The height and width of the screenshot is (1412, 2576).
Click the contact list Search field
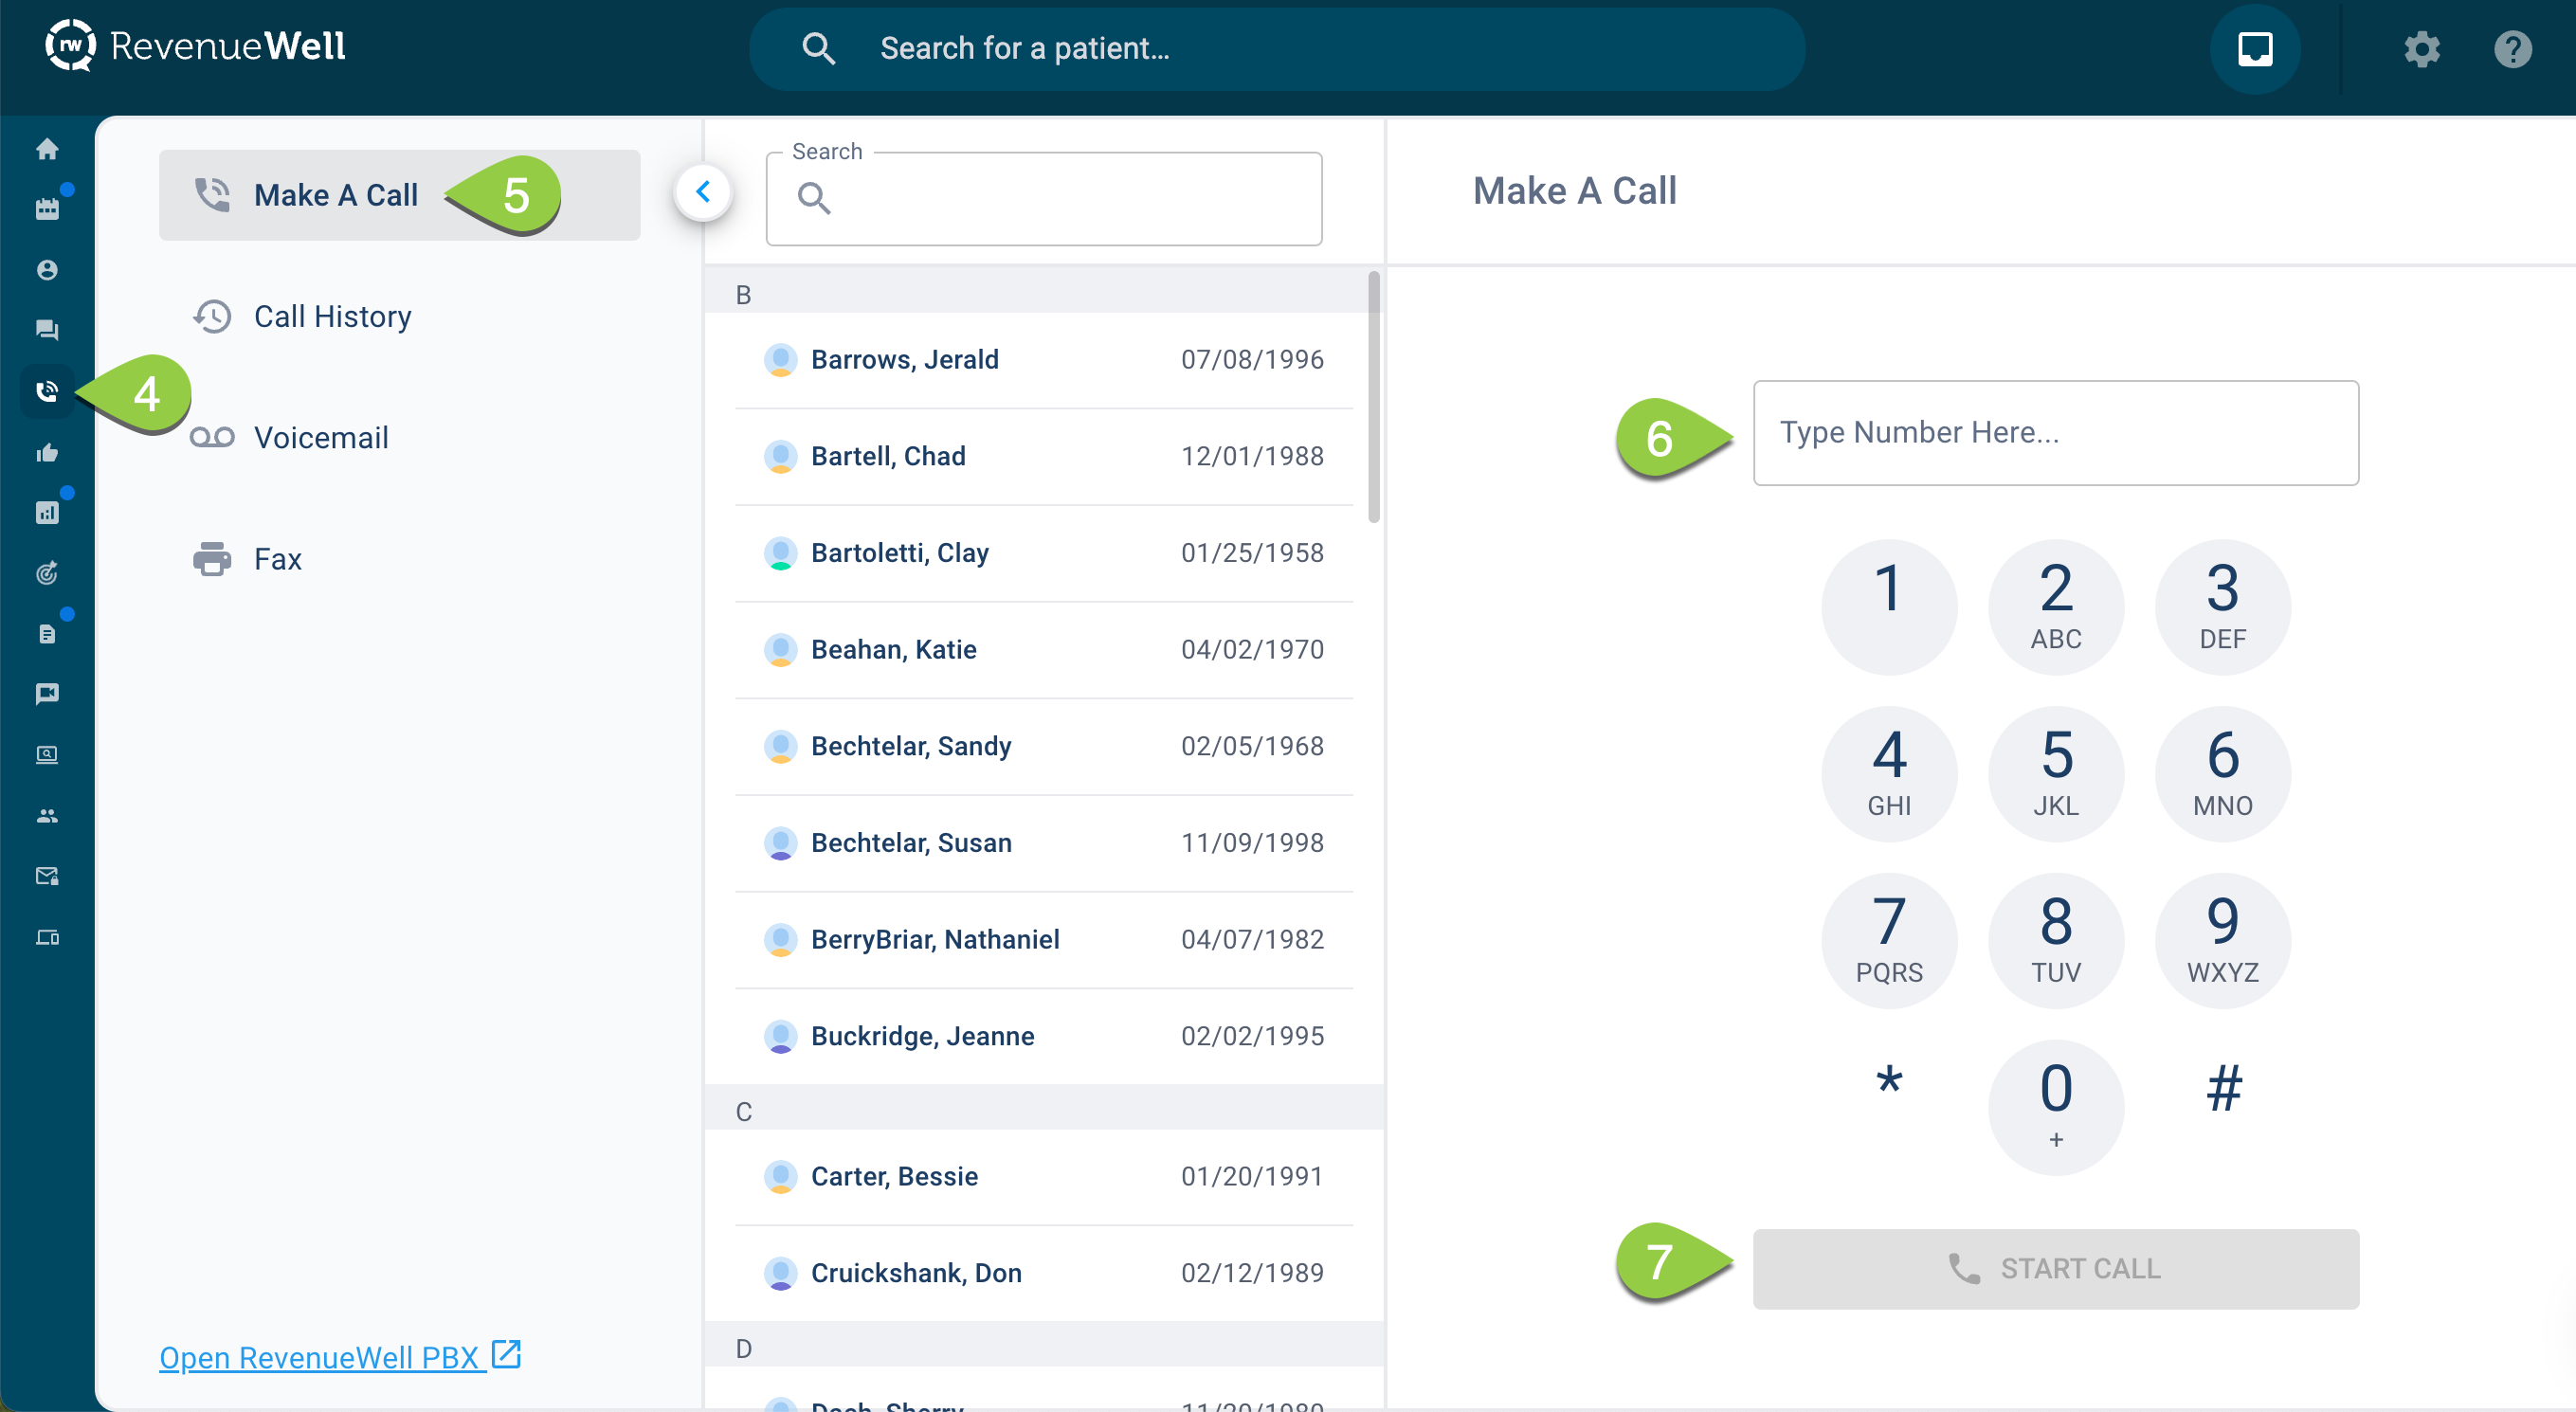[x=1060, y=199]
